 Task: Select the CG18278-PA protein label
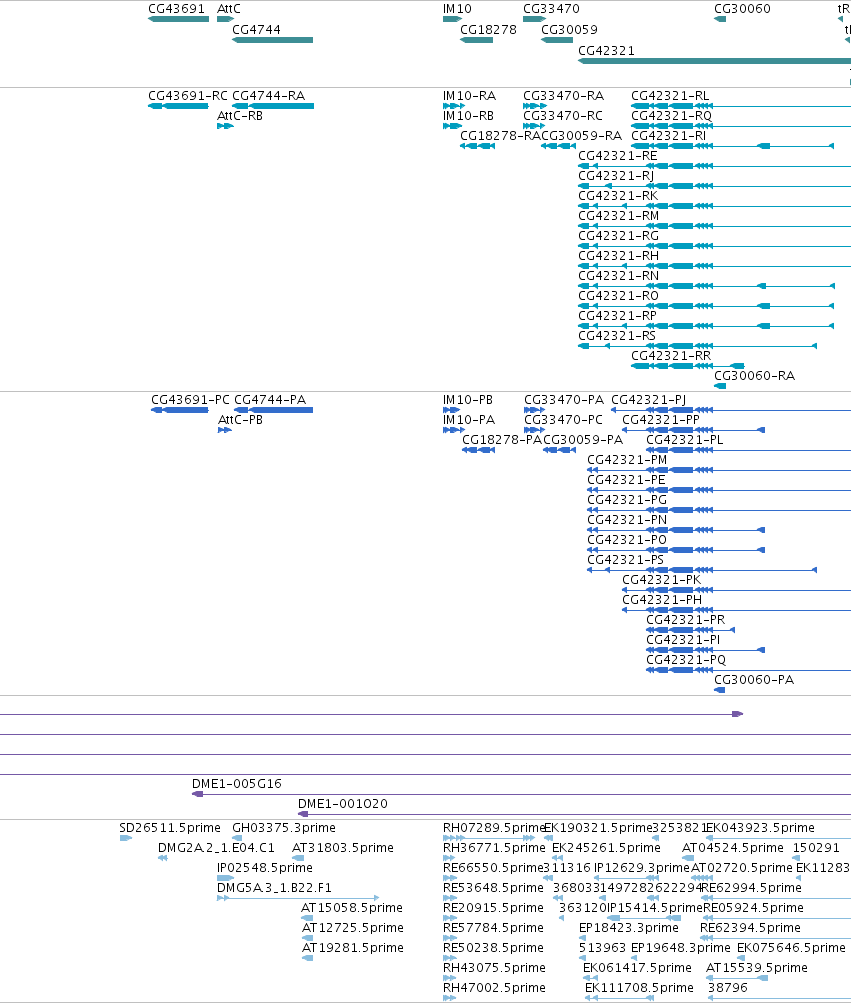point(502,440)
